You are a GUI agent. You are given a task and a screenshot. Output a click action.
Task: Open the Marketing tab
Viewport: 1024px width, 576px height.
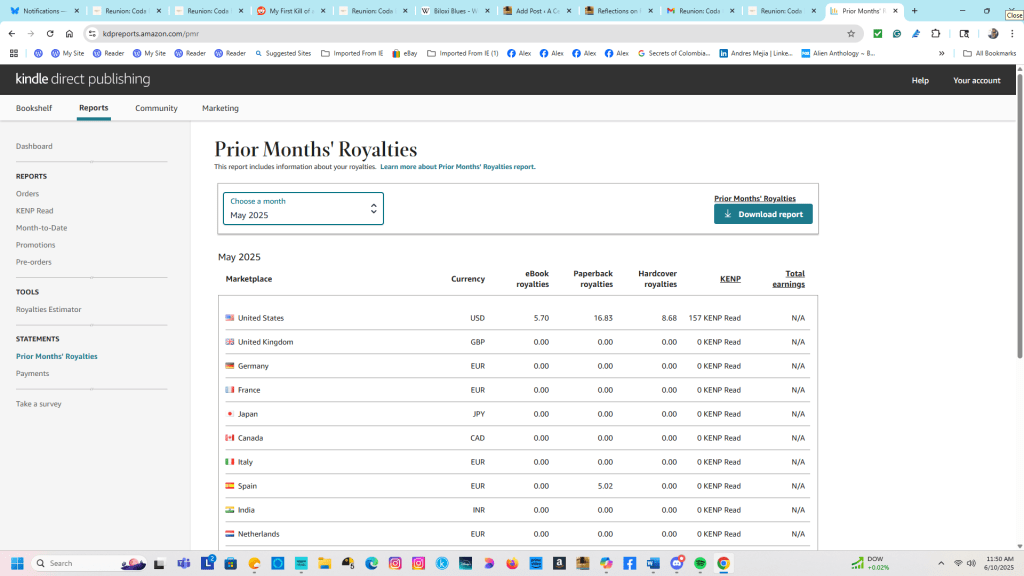220,108
